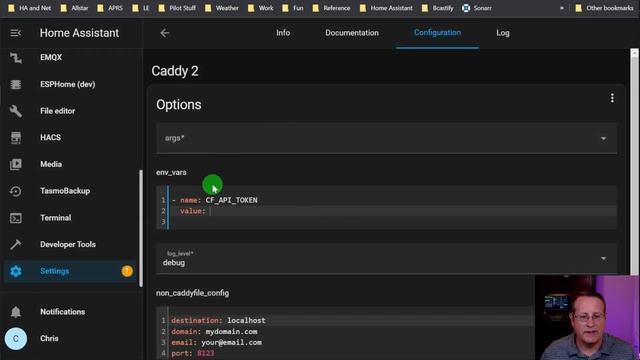Click the port: 8123 line
Image resolution: width=640 pixels, height=360 pixels.
(x=193, y=353)
